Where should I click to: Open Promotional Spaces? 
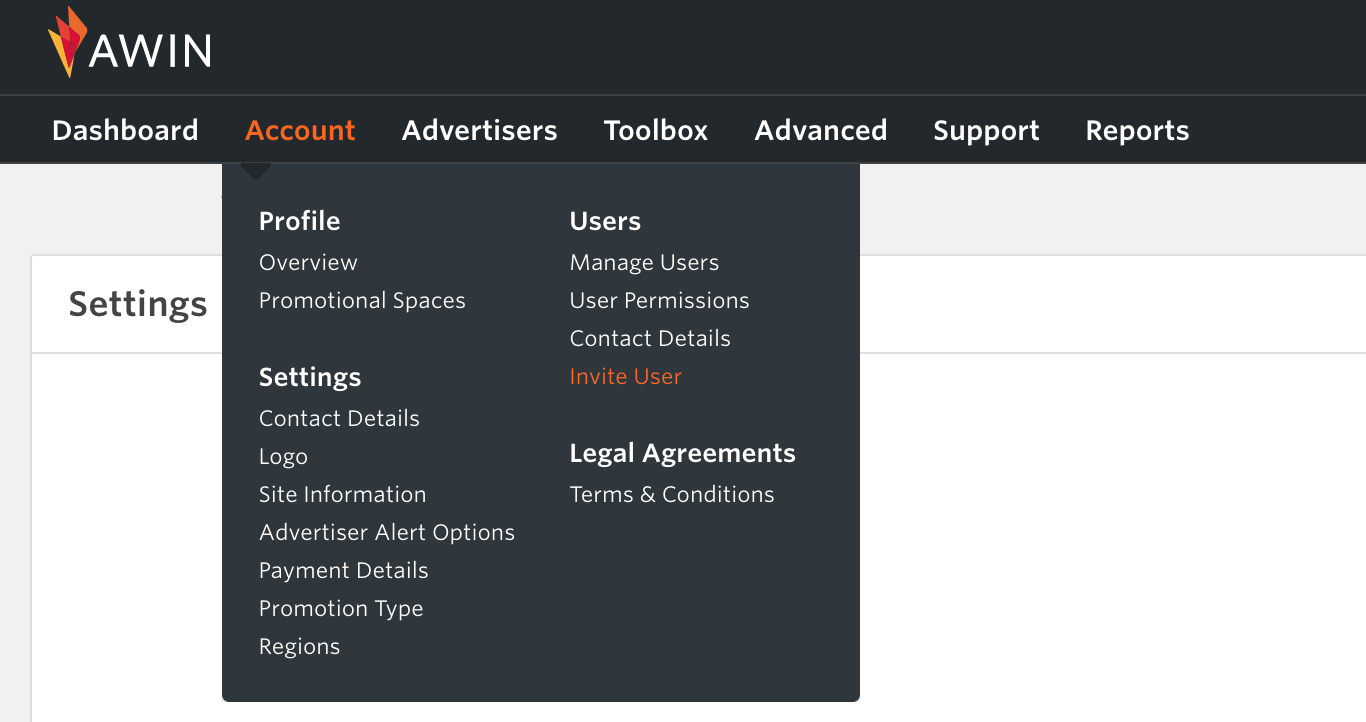coord(362,300)
